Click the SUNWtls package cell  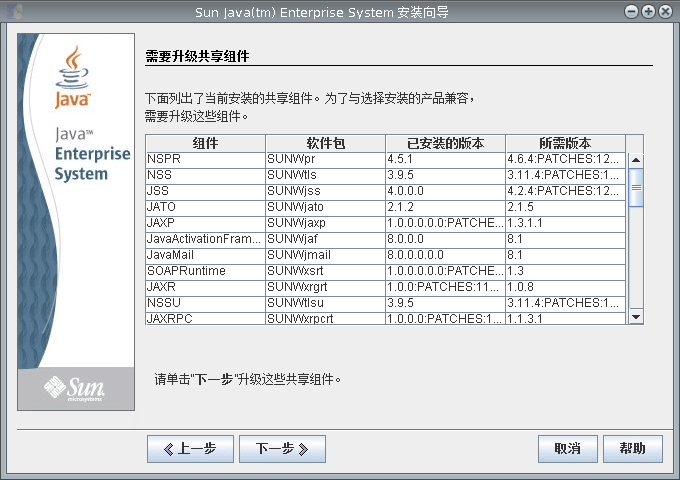(326, 175)
